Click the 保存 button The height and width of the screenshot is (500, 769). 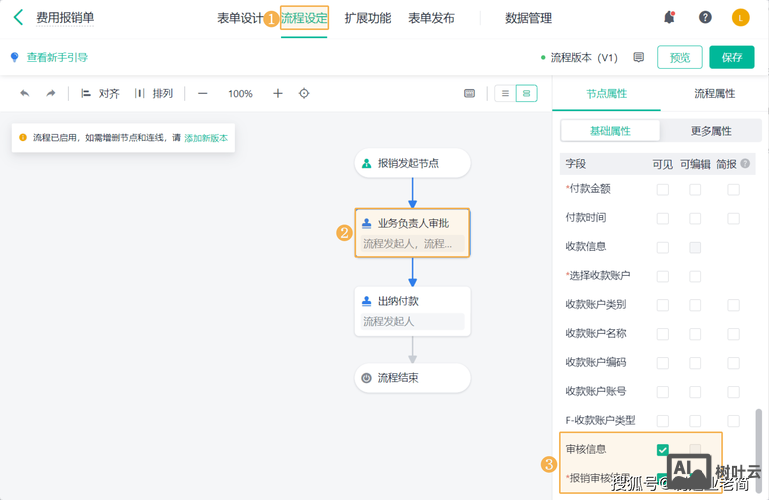point(732,57)
